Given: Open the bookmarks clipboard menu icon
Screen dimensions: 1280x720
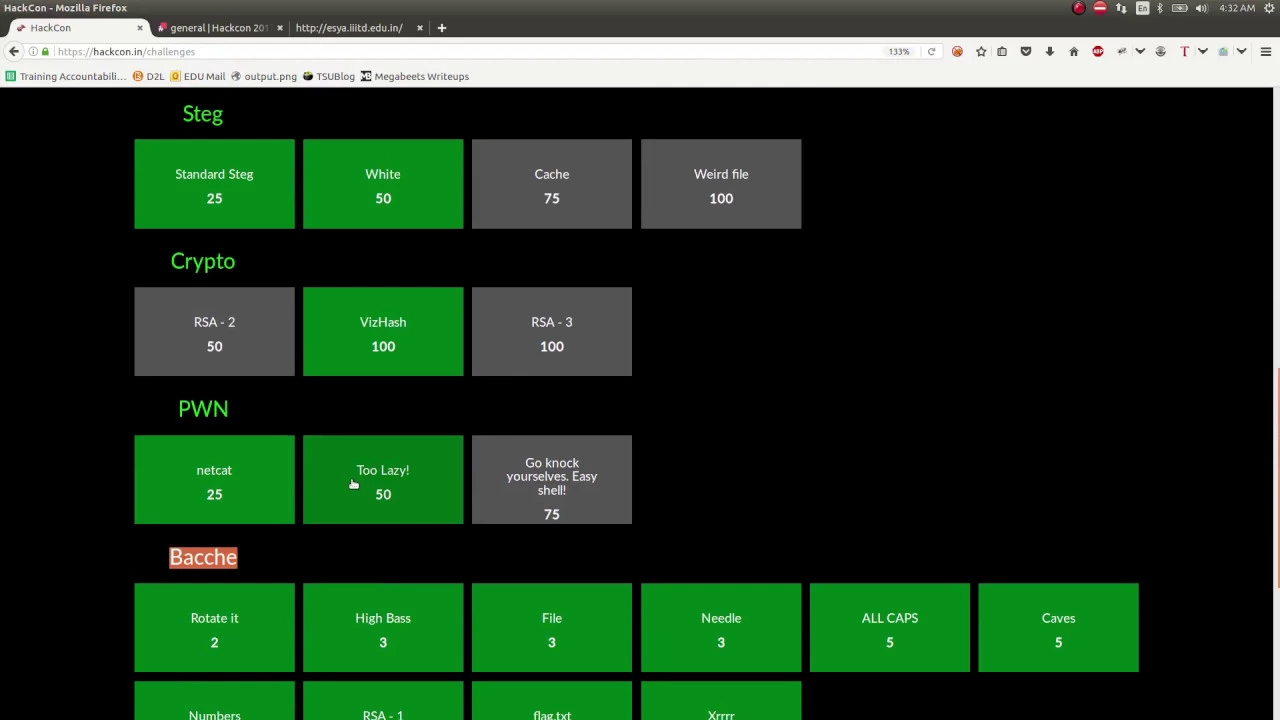Looking at the screenshot, I should 1002,52.
